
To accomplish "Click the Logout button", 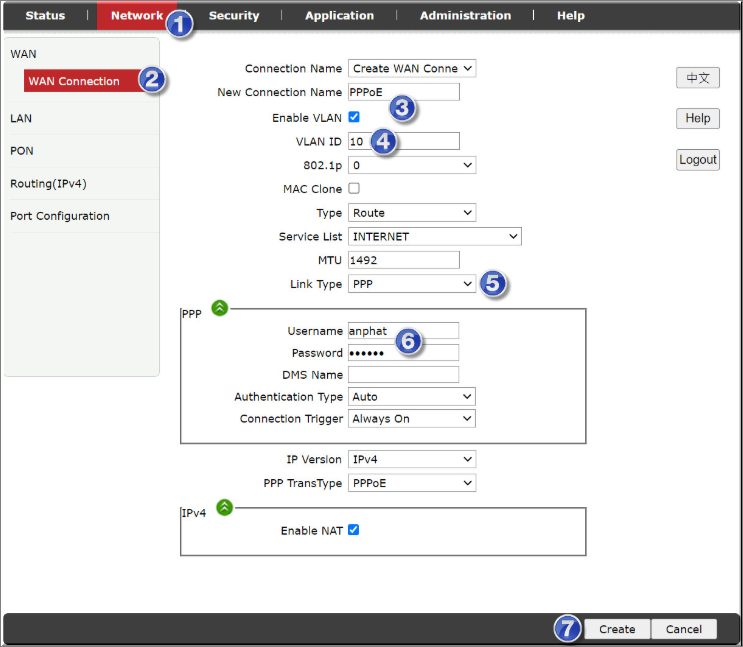I will tap(697, 160).
